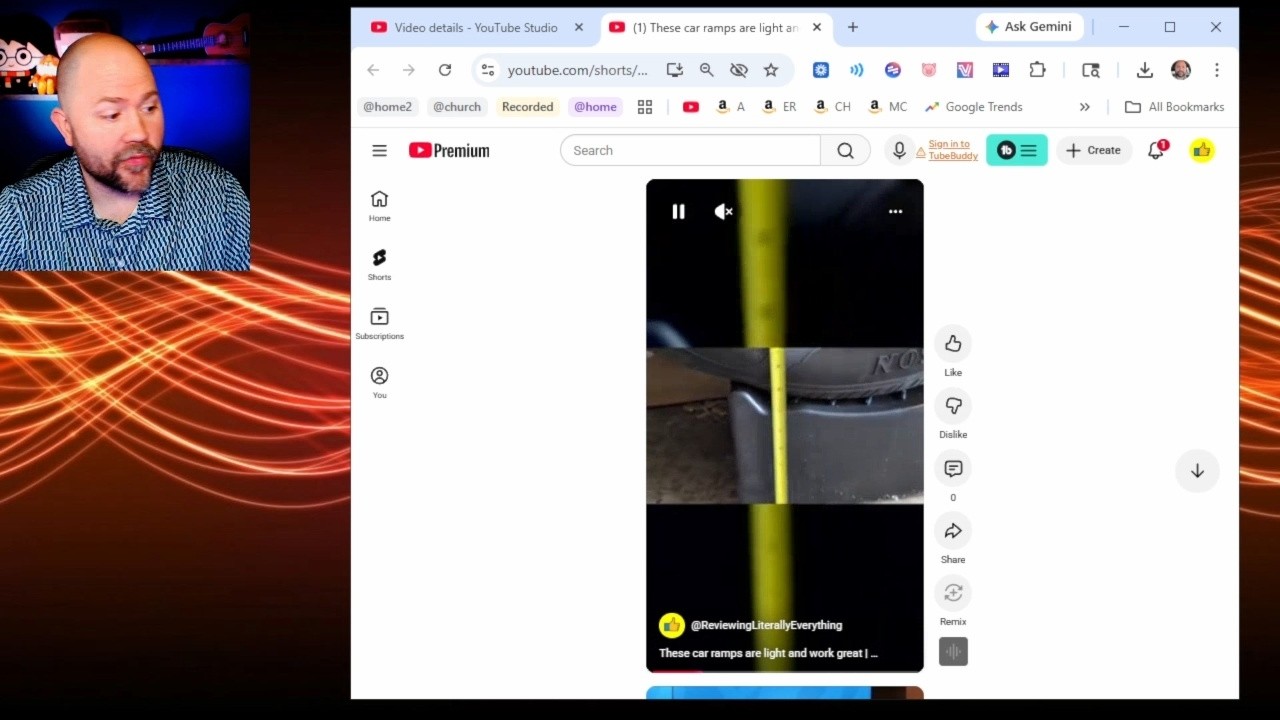Open the Remix option for the short
Viewport: 1280px width, 720px height.
point(952,593)
